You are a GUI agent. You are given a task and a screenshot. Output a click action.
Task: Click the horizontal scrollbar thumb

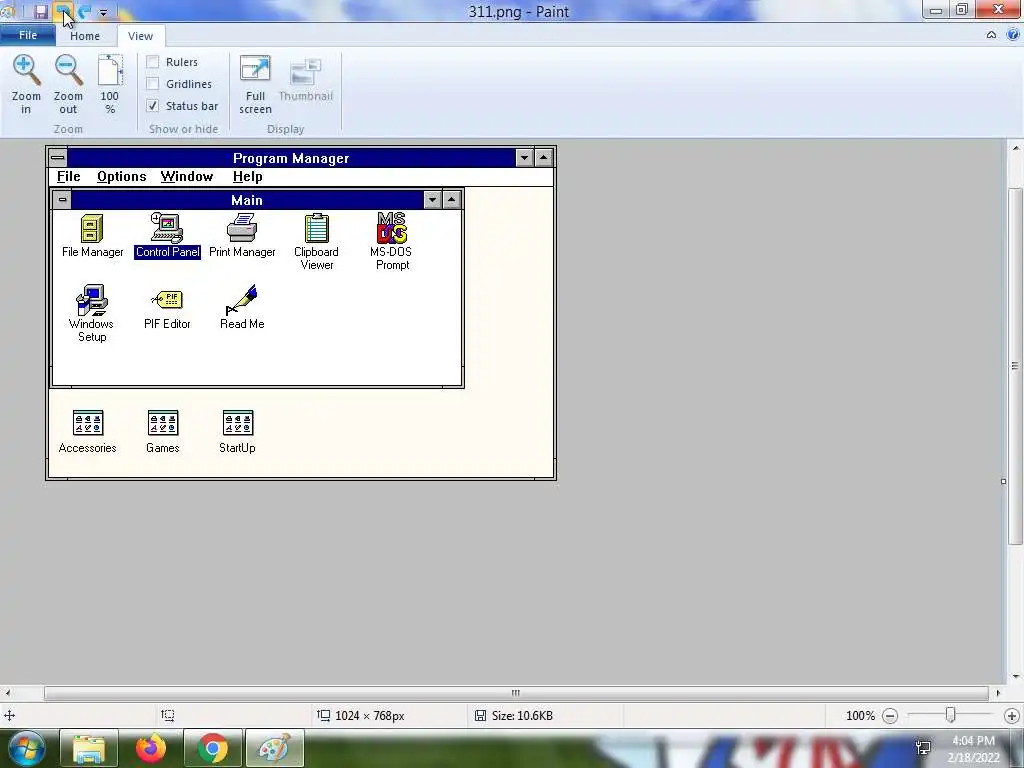pyautogui.click(x=516, y=692)
